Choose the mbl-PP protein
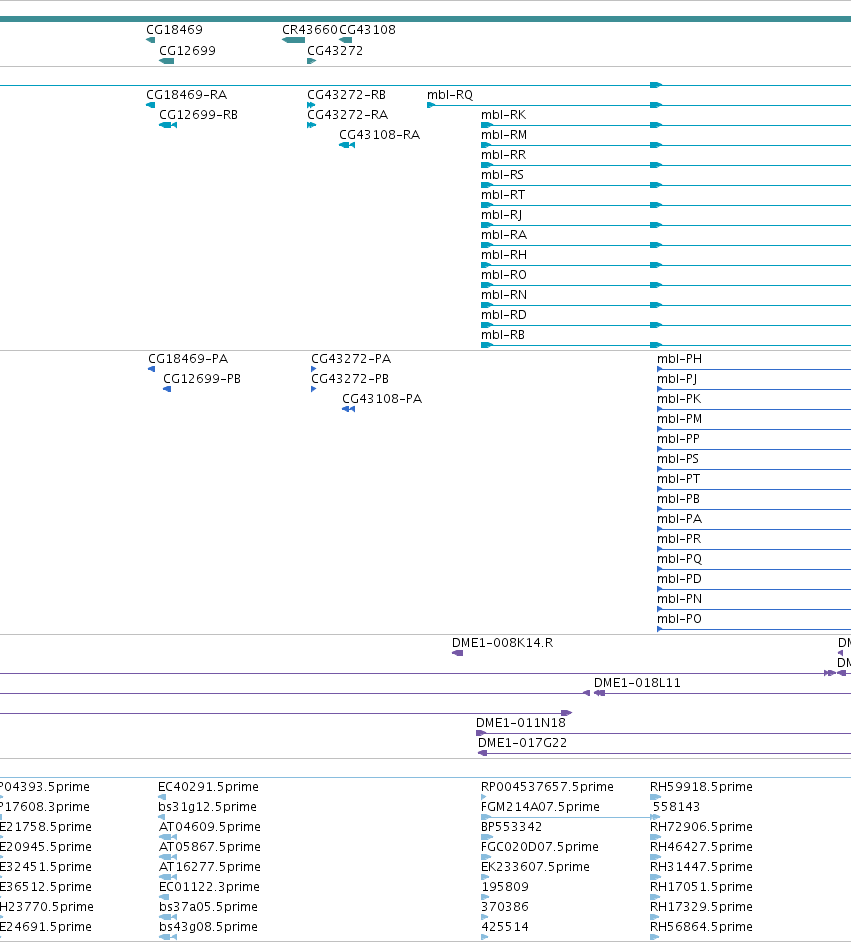 (x=679, y=439)
